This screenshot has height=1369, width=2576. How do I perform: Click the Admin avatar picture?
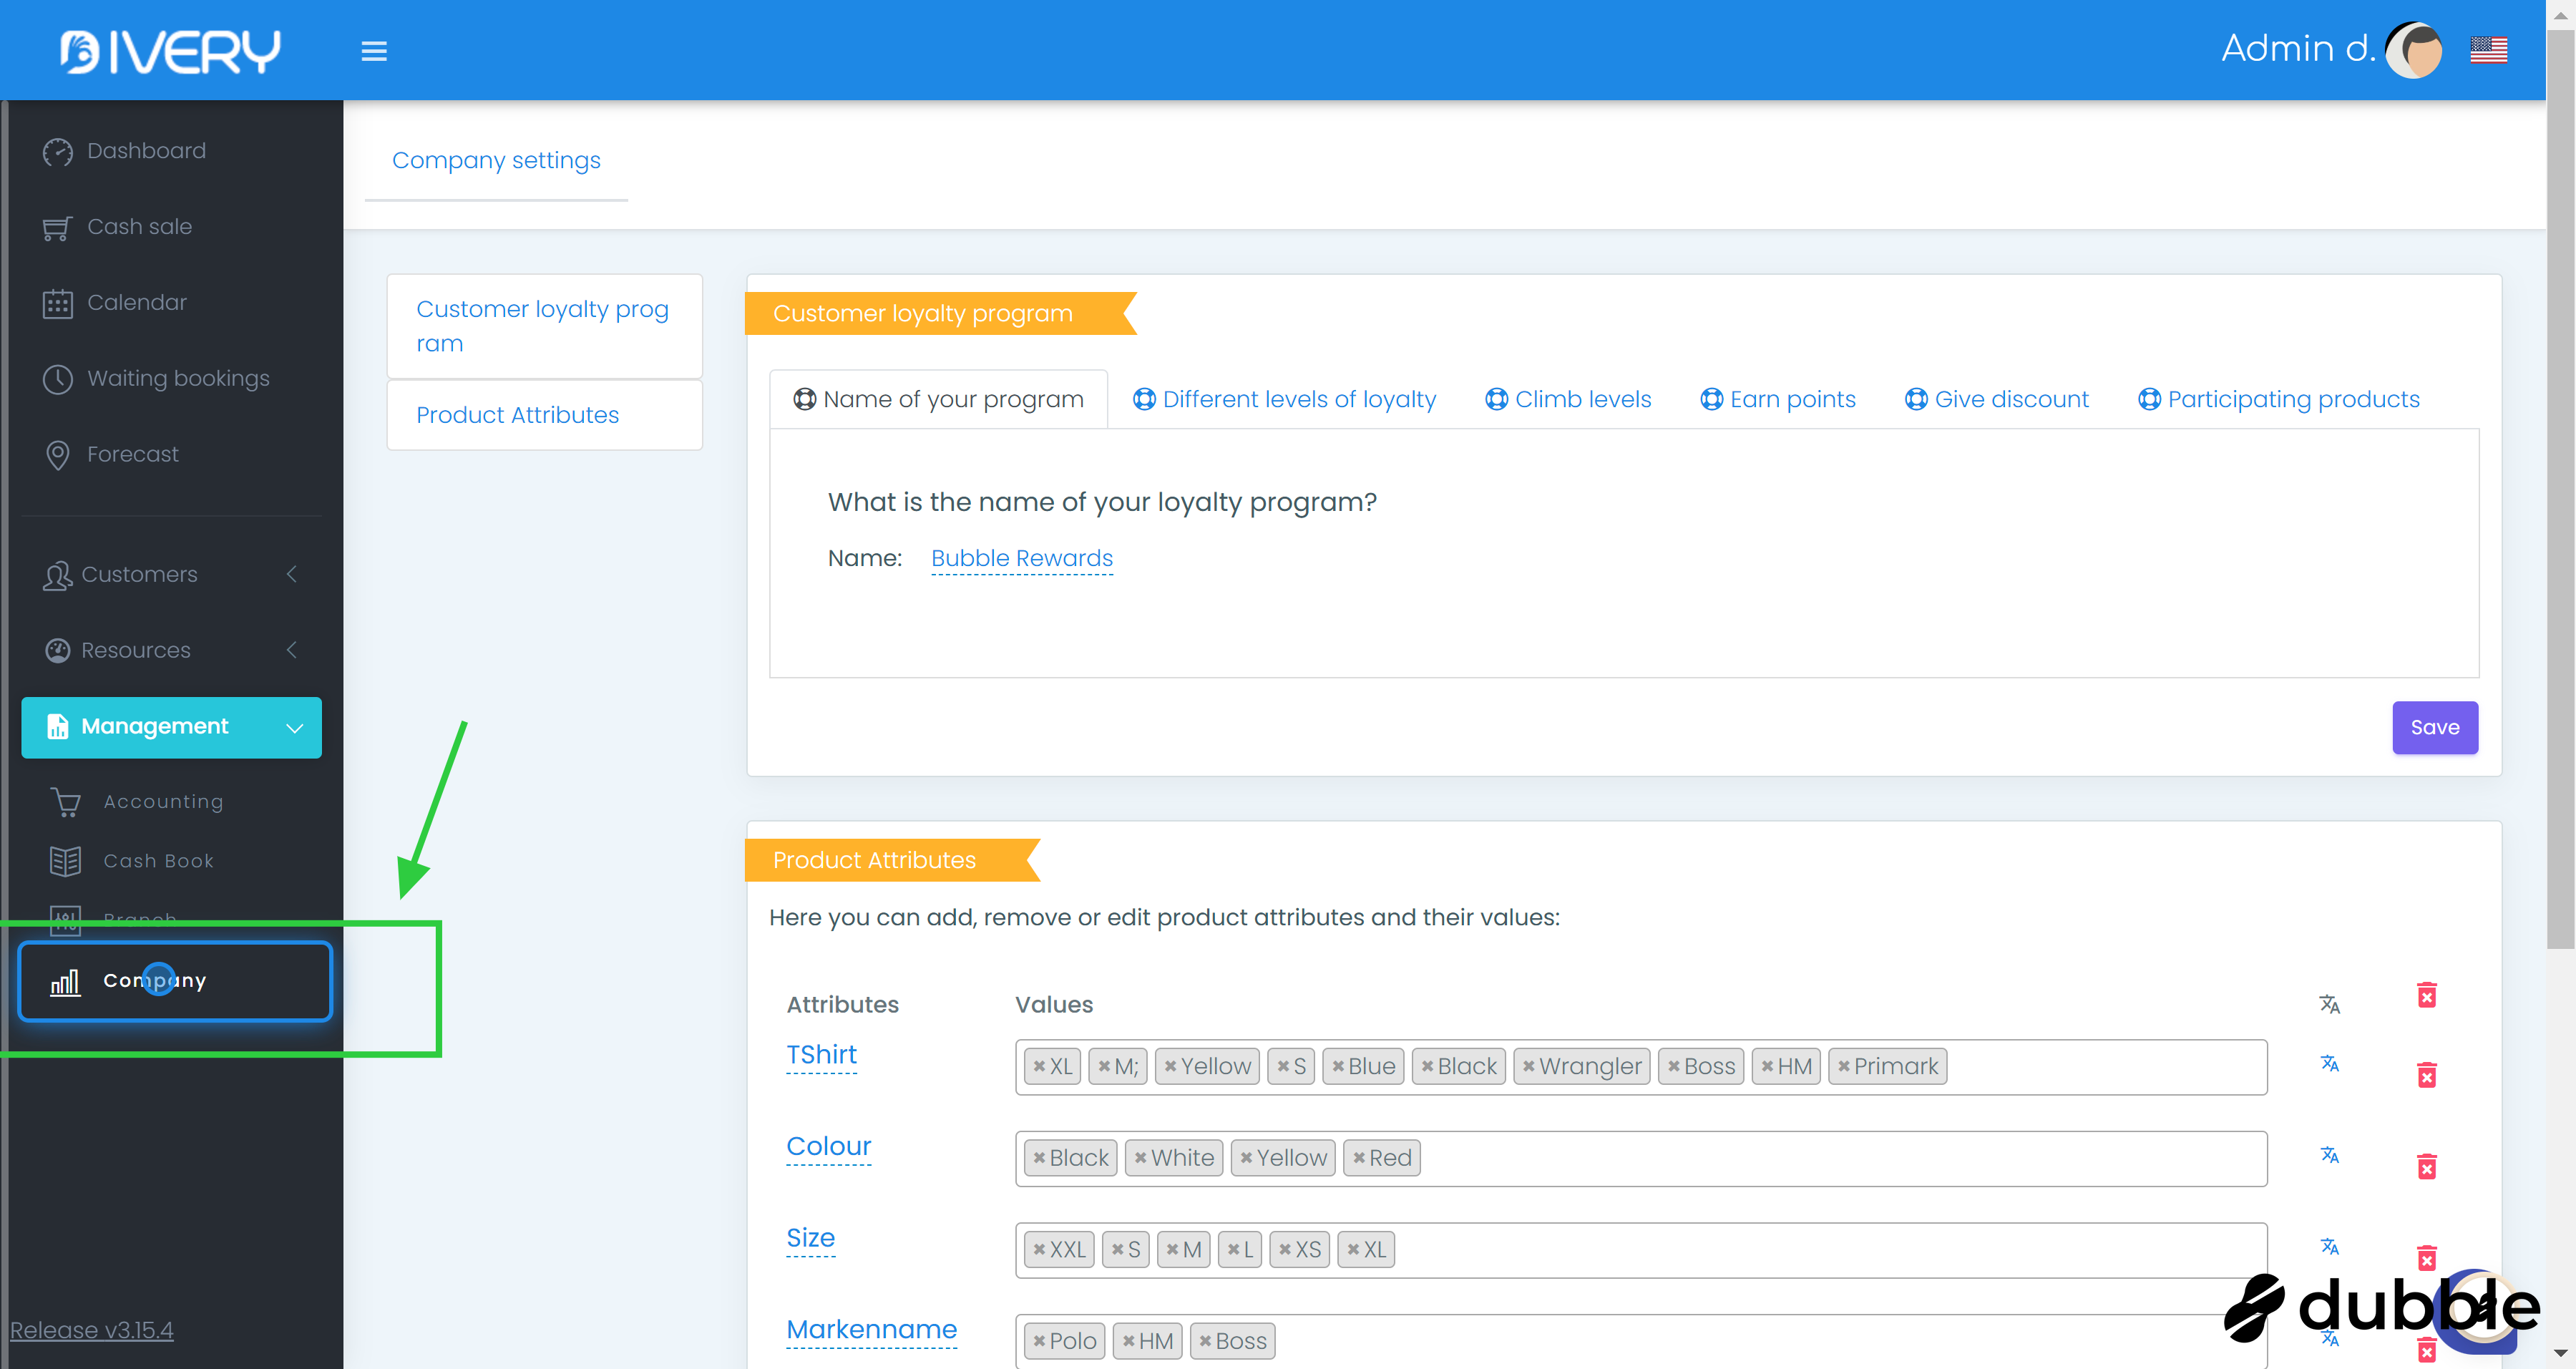pos(2414,49)
